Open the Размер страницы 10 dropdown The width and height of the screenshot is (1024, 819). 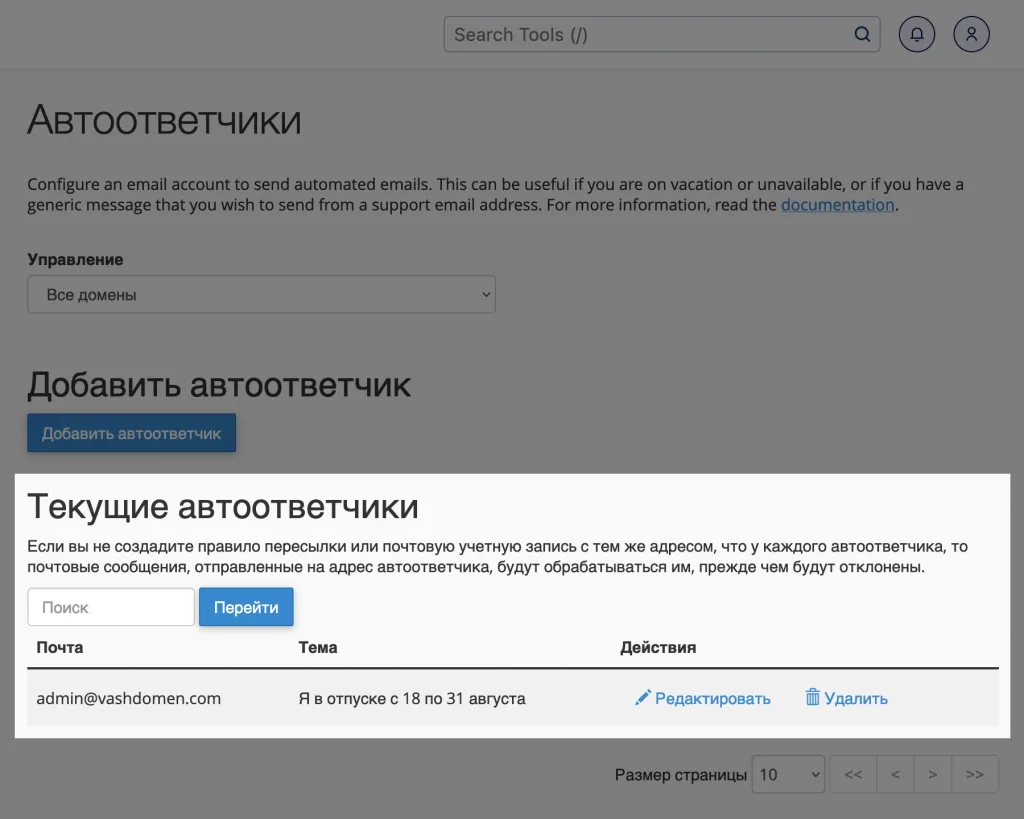pos(788,775)
